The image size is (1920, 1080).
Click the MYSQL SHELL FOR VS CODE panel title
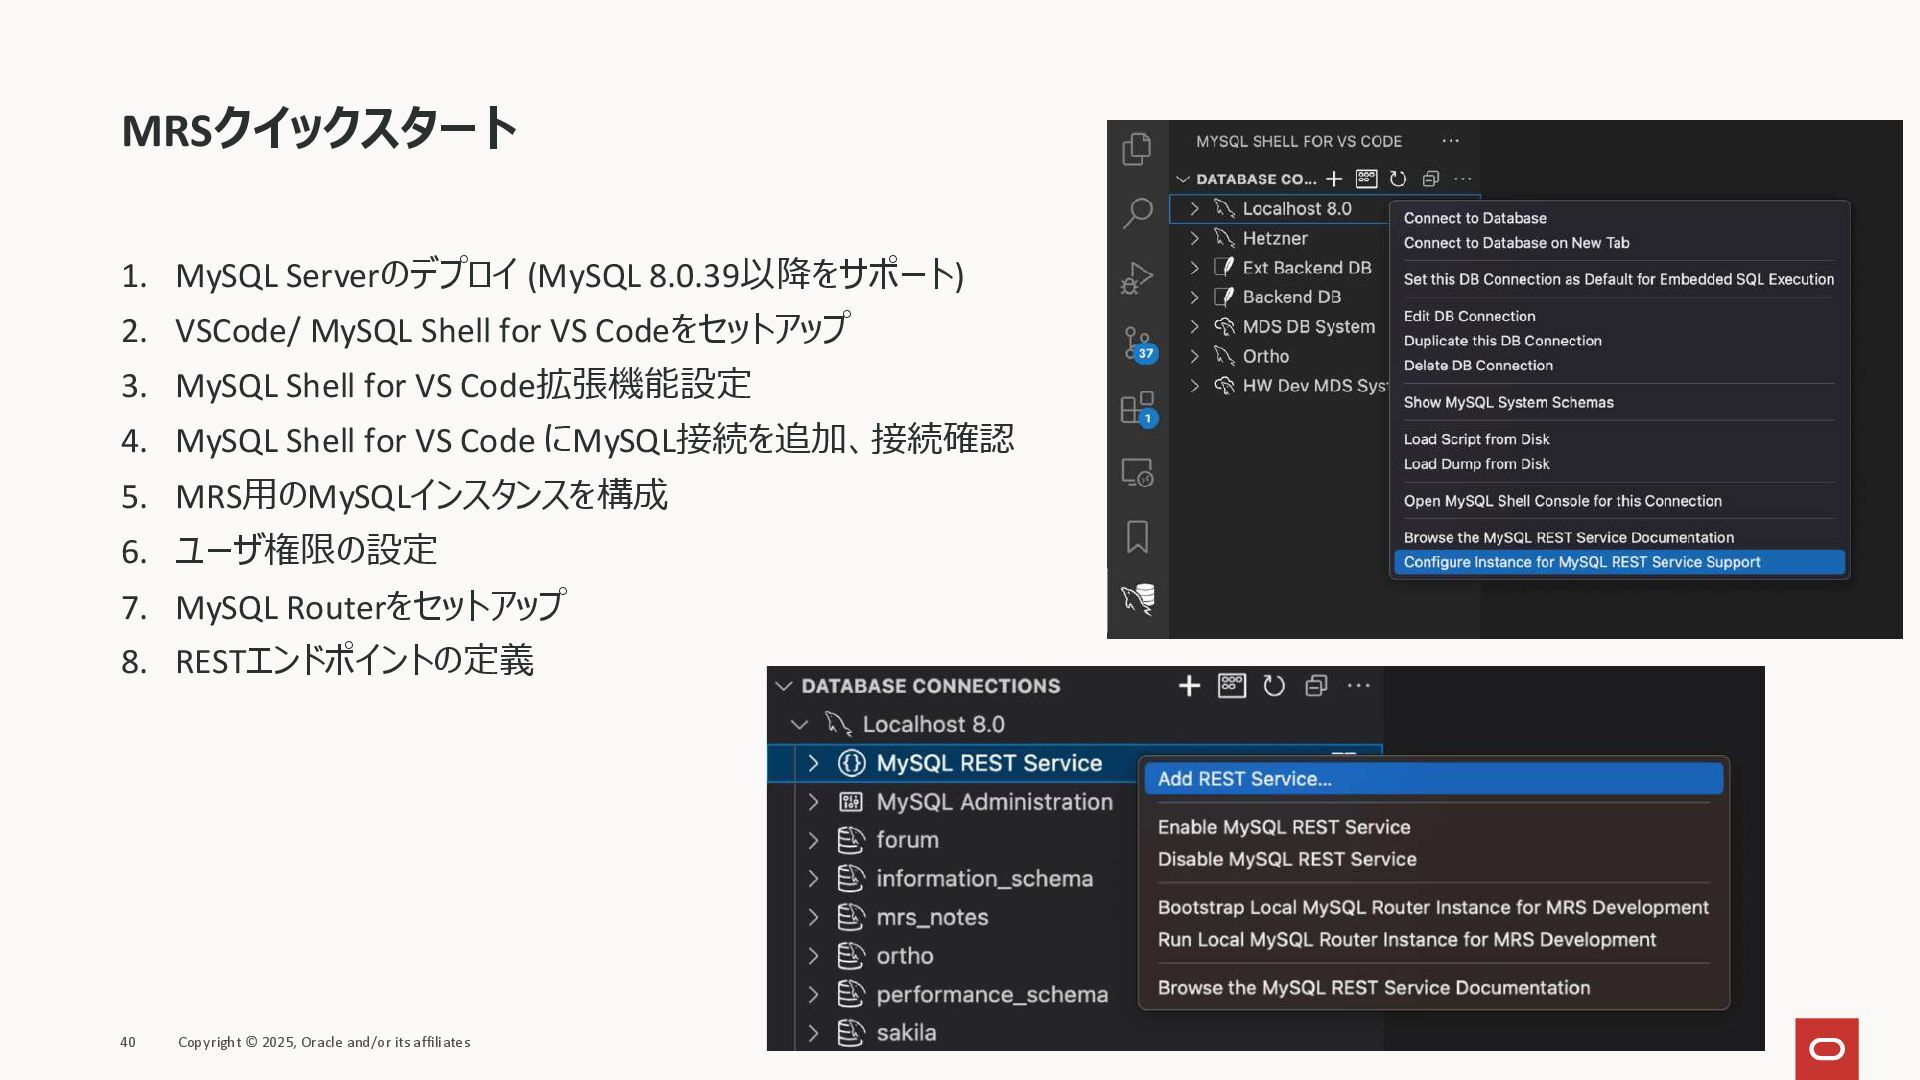(x=1299, y=141)
